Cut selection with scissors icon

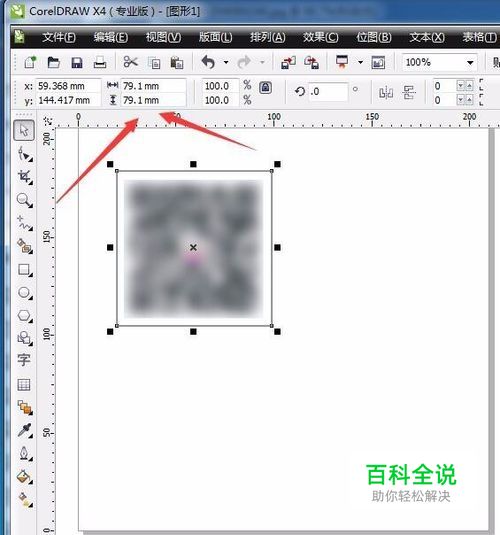click(131, 62)
